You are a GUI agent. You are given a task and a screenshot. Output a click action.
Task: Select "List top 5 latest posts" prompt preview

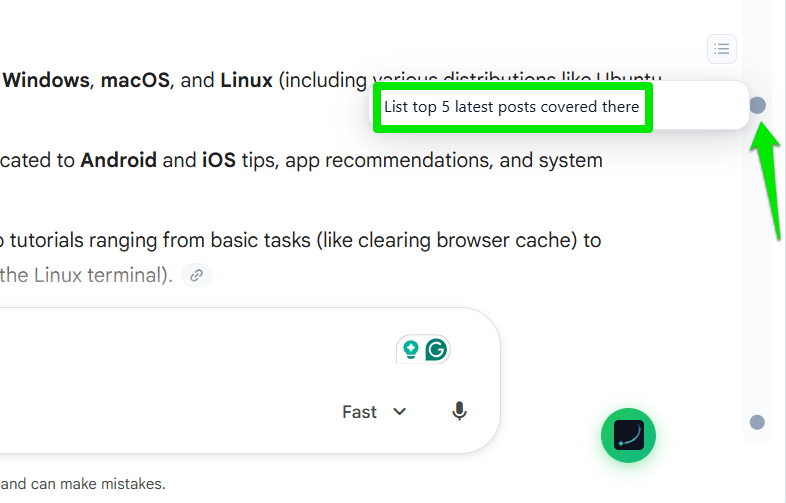point(512,107)
